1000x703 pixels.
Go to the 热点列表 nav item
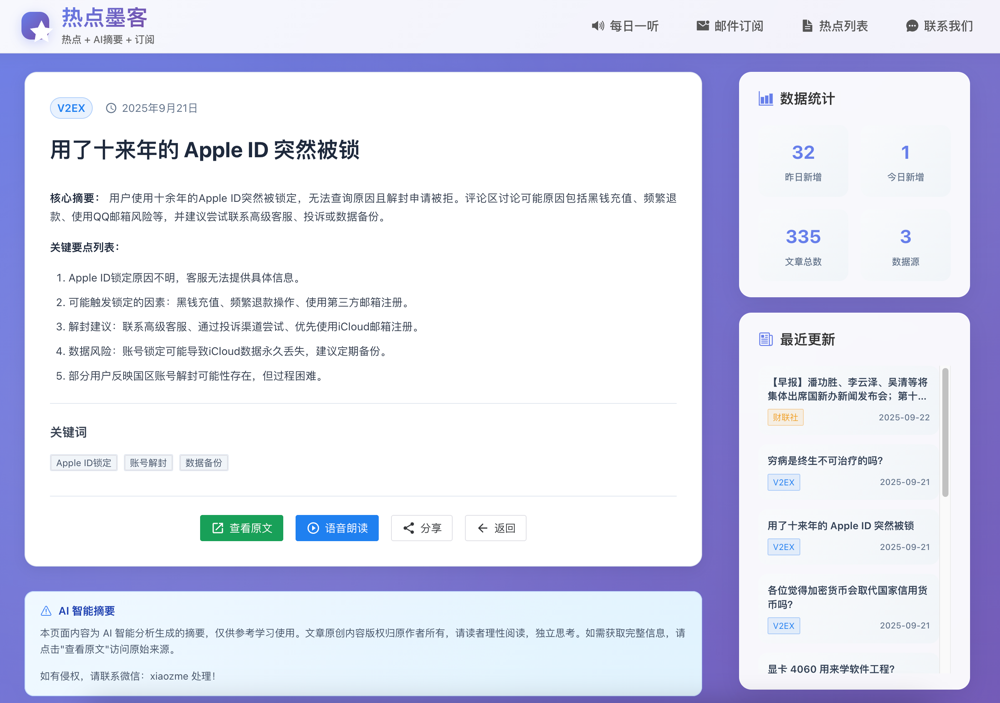point(835,26)
